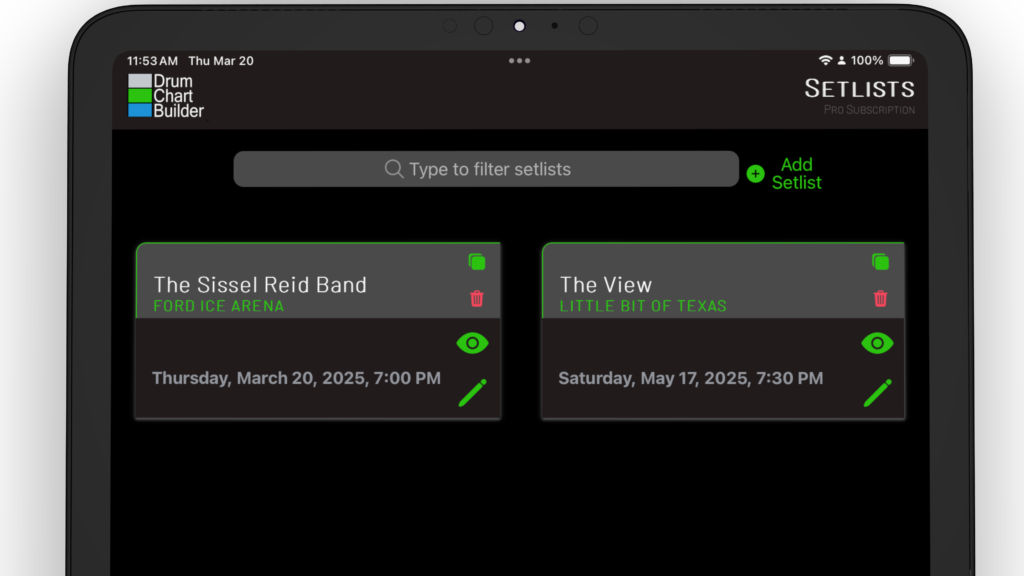This screenshot has height=576, width=1024.
Task: View The Sissel Reid Band setlist eye
Action: 472,343
